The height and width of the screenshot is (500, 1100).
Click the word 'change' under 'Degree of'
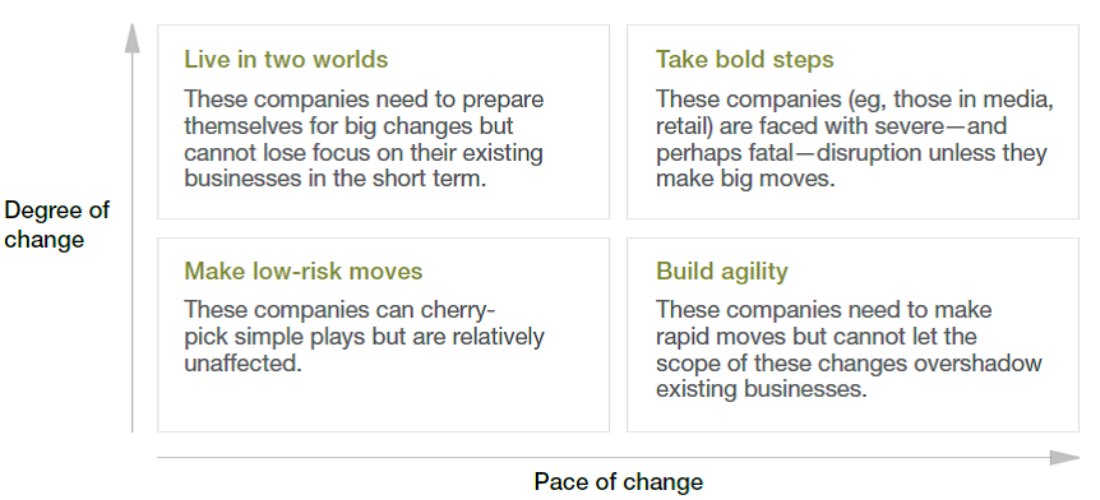pos(43,240)
